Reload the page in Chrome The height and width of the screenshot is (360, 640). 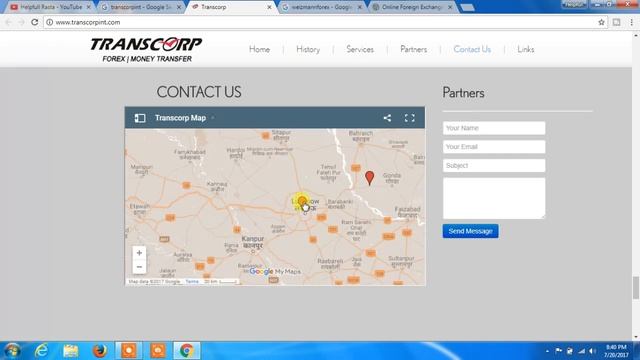(x=35, y=22)
